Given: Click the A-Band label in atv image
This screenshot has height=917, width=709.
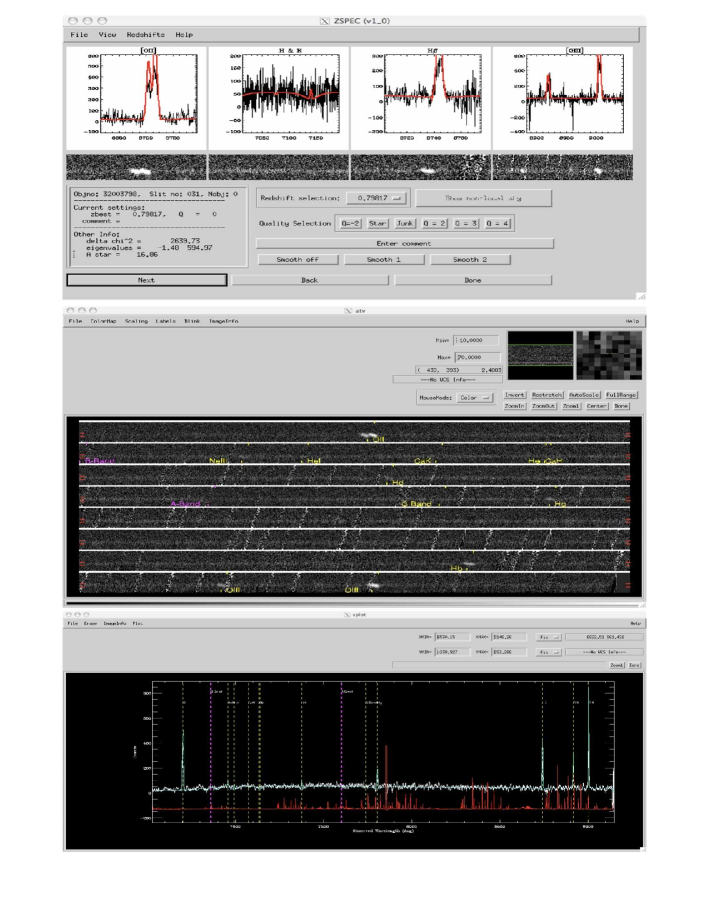Looking at the screenshot, I should (x=185, y=504).
